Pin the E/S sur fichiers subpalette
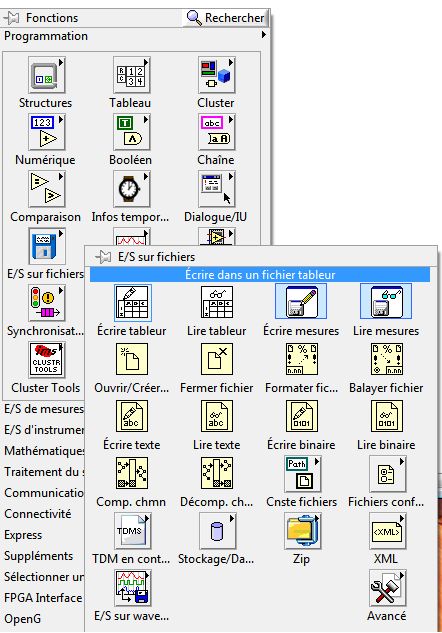Screen dimensions: 442x633 pyautogui.click(x=103, y=257)
